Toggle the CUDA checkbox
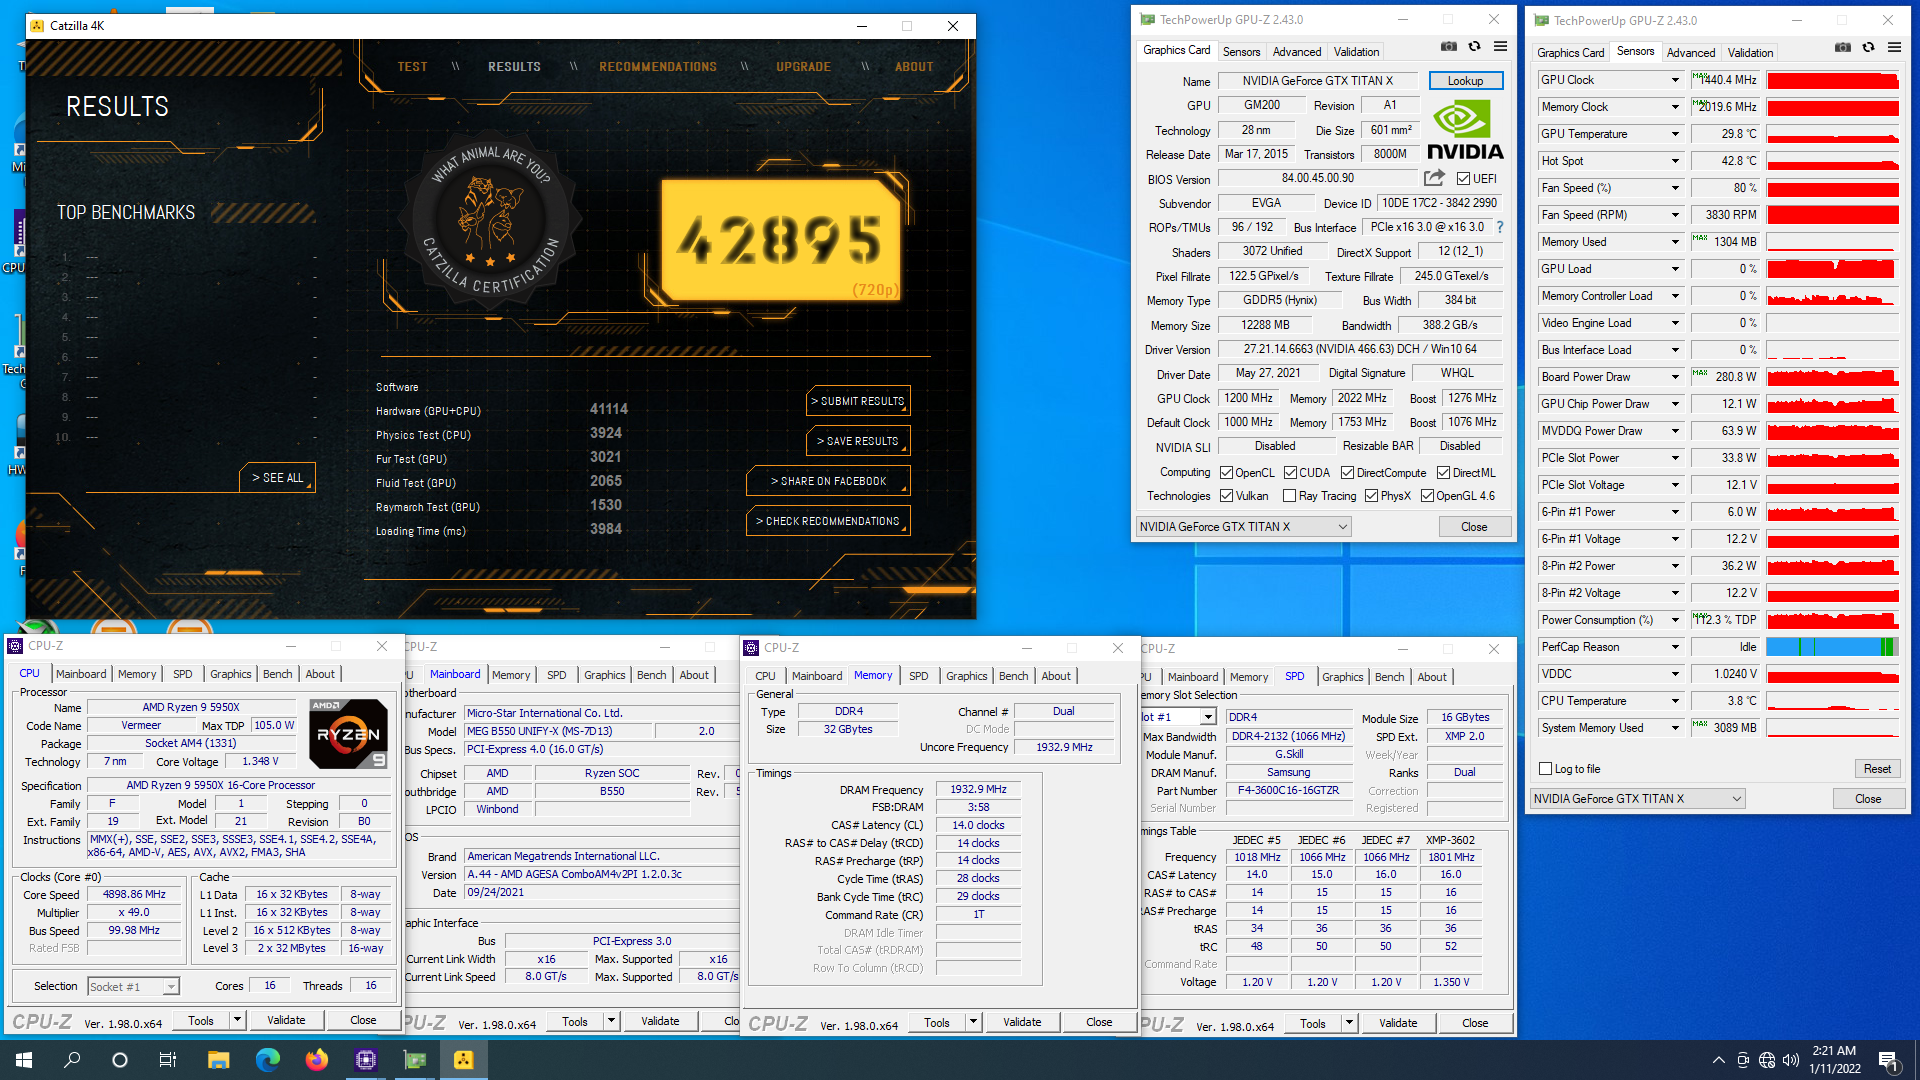 click(1290, 473)
